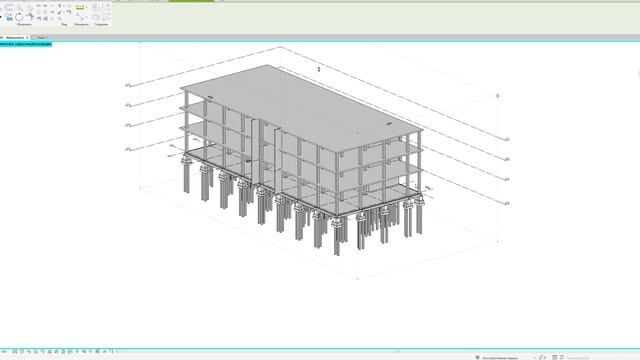
Task: Toggle Shadows in the view control bar
Action: click(x=36, y=351)
